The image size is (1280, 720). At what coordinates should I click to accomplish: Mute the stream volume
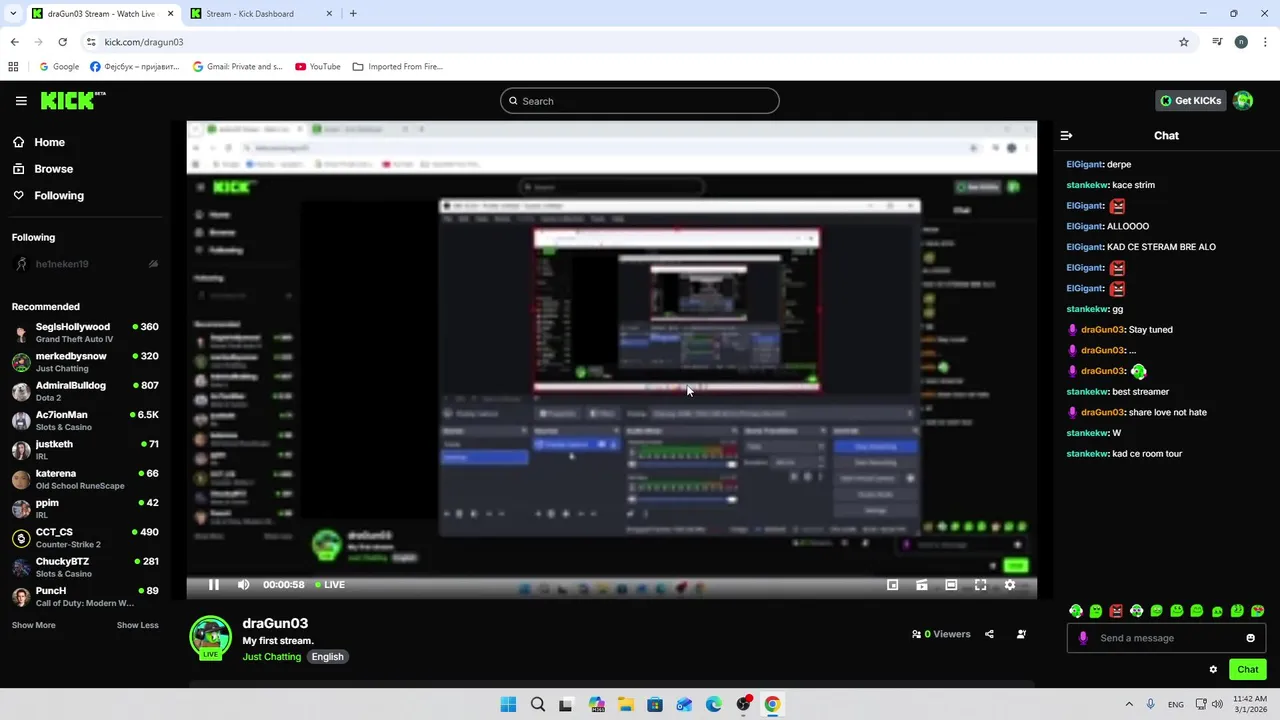pyautogui.click(x=243, y=585)
